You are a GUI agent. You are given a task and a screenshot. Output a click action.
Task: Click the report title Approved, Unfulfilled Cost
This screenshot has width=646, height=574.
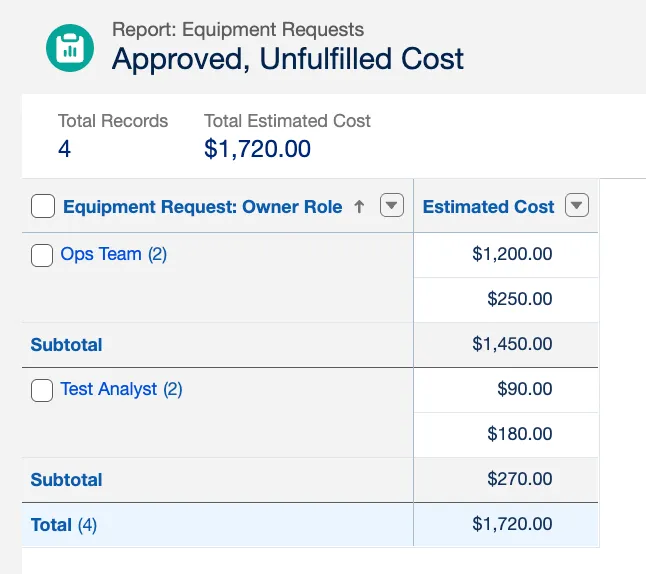[288, 59]
